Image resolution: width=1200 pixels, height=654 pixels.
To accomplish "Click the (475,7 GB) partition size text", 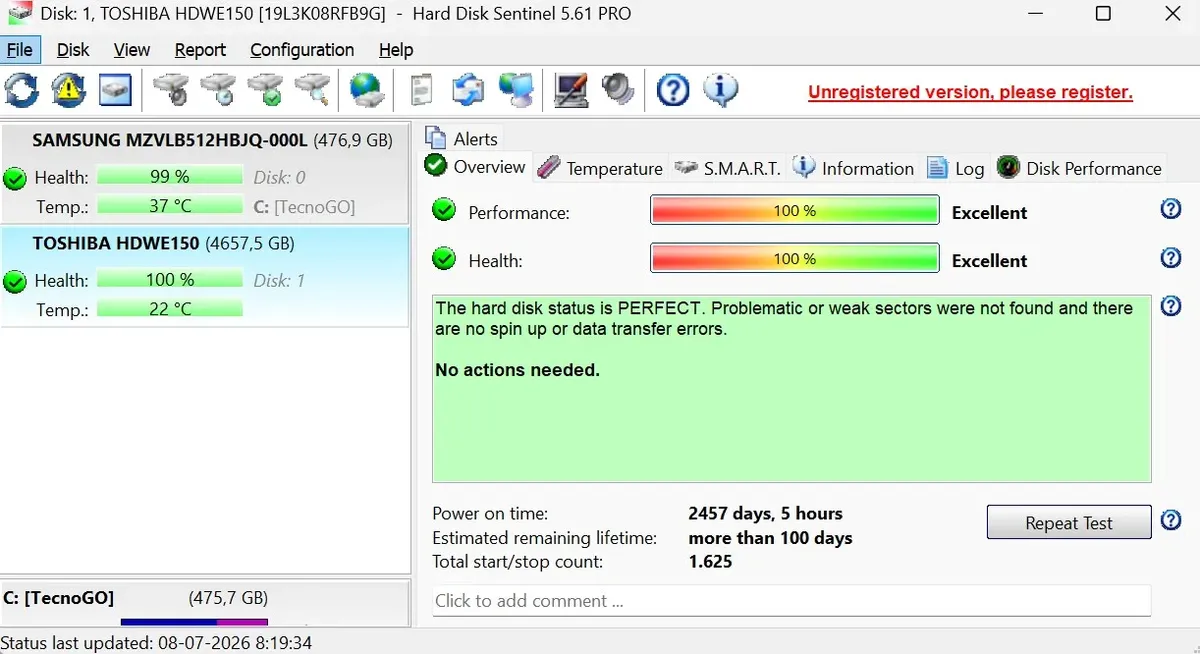I will coord(228,599).
